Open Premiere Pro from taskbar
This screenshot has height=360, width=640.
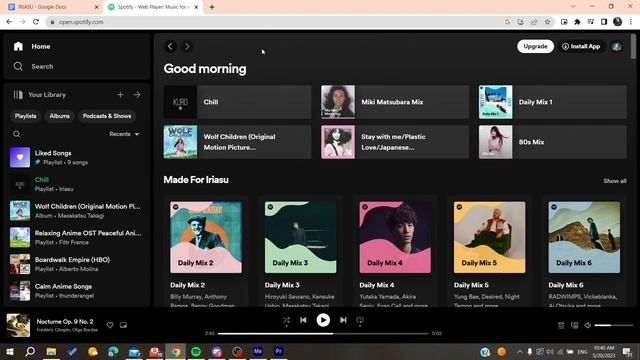pyautogui.click(x=279, y=351)
